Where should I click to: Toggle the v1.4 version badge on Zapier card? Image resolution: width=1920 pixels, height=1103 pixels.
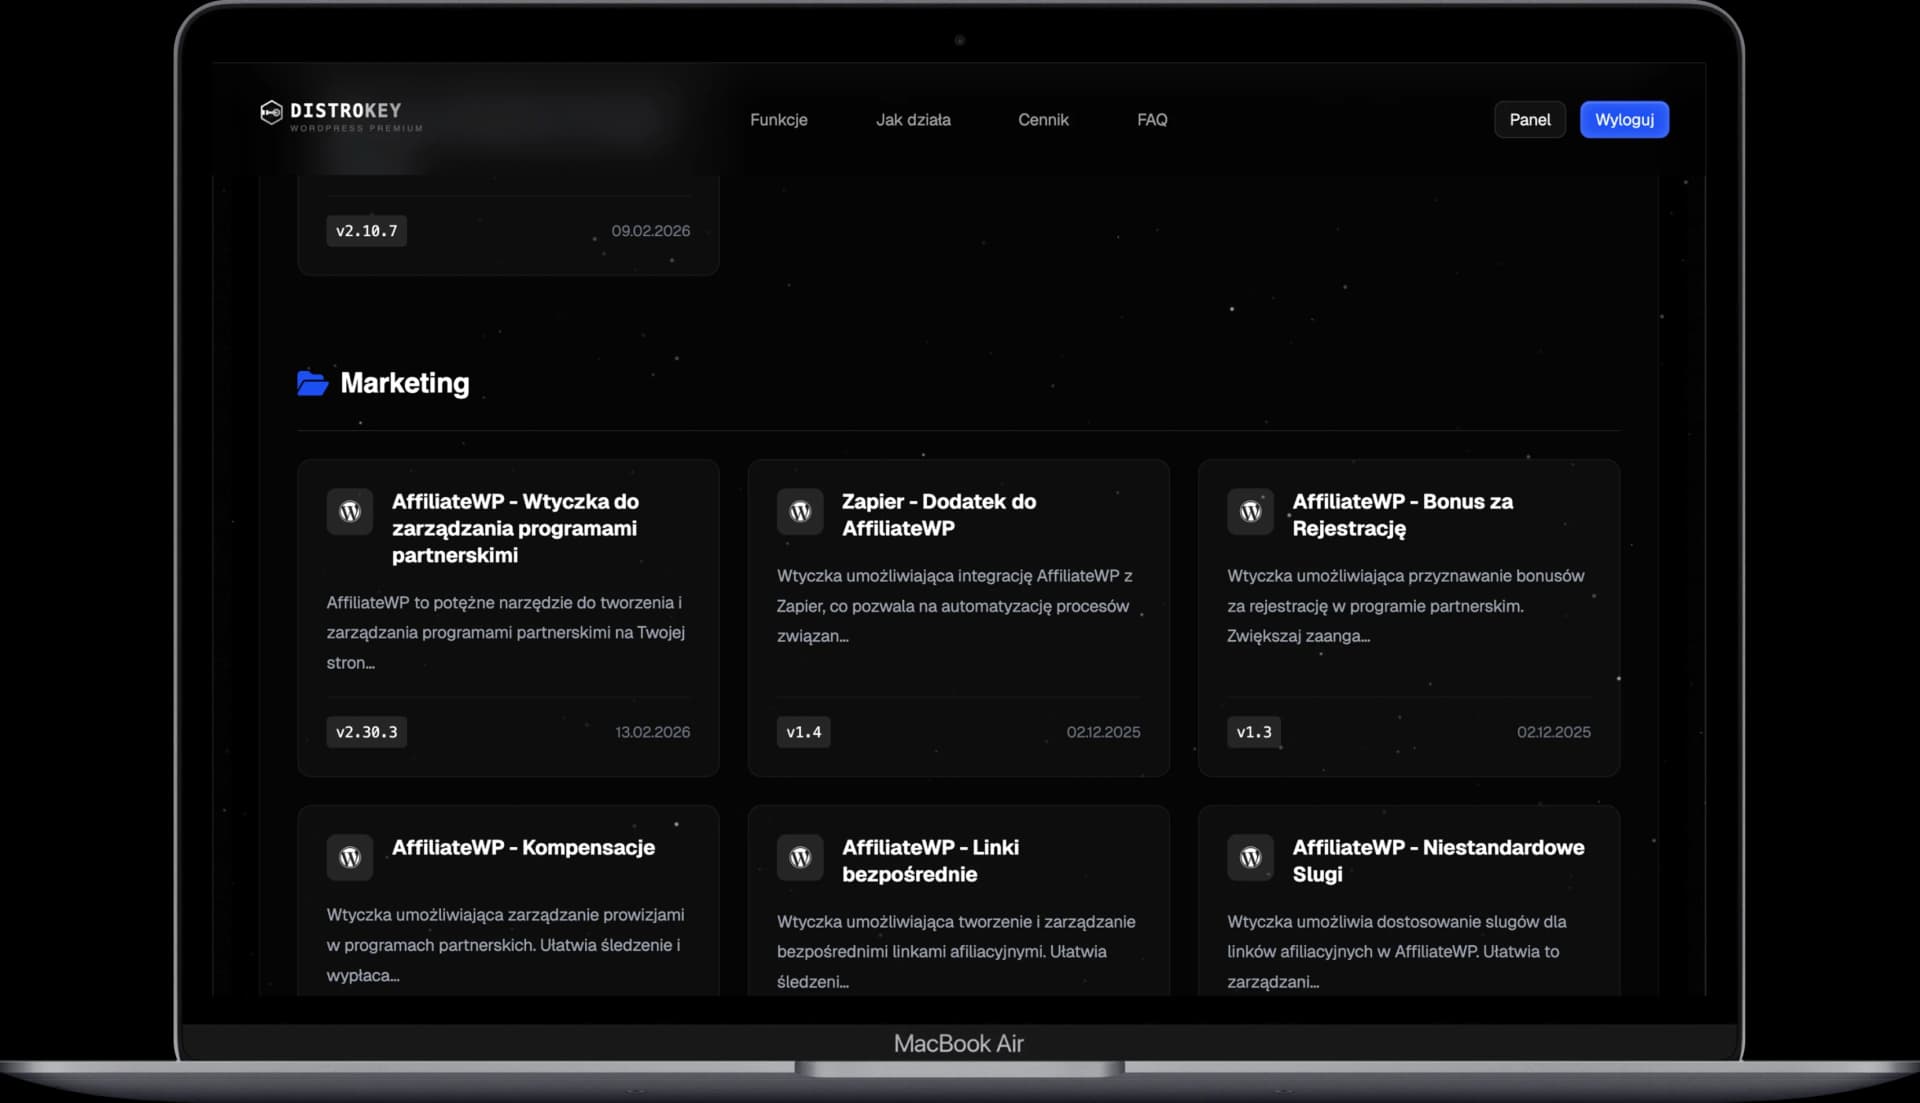[803, 731]
